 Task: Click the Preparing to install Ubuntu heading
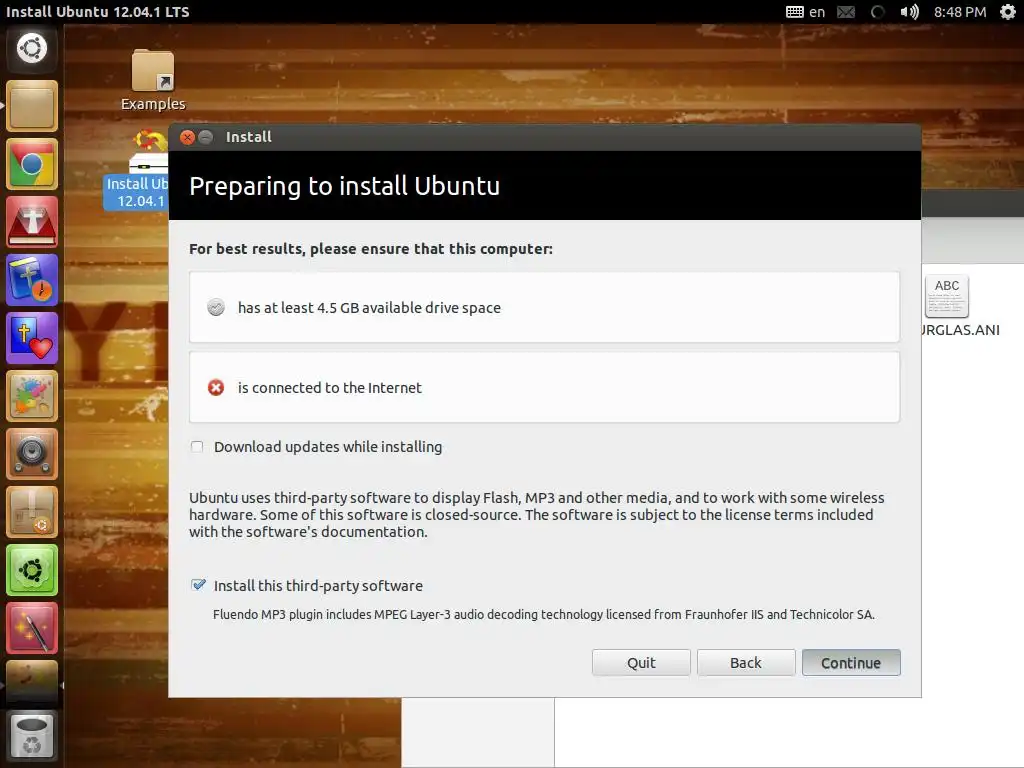point(345,186)
